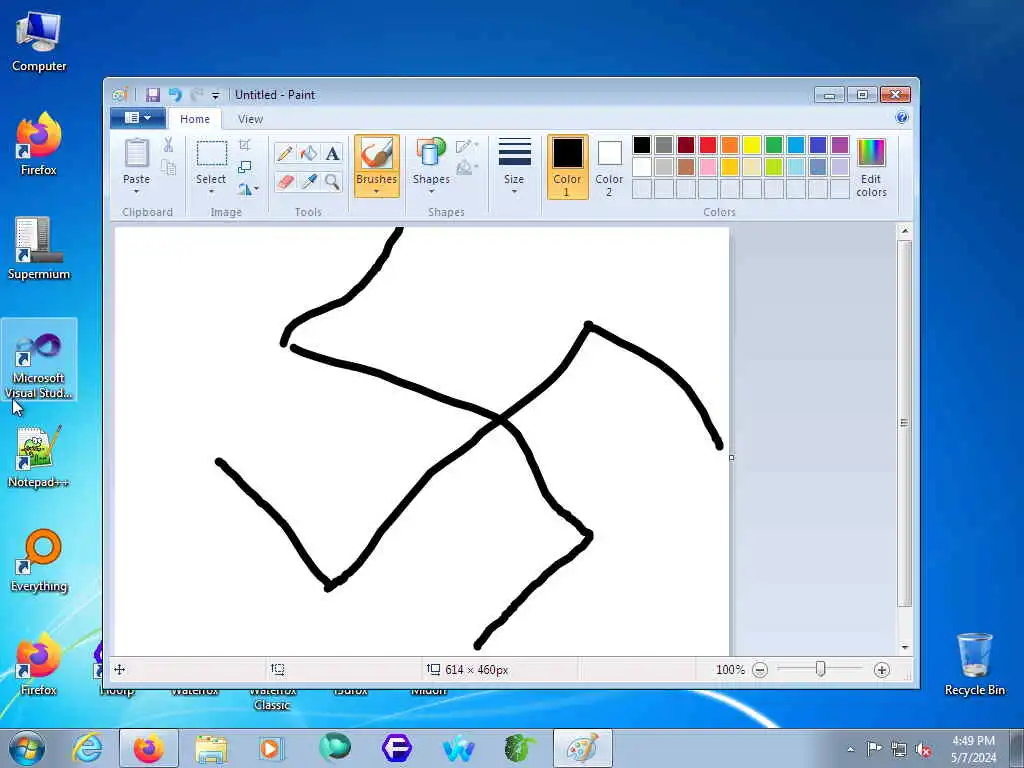Click the zoom in plus button

point(882,670)
